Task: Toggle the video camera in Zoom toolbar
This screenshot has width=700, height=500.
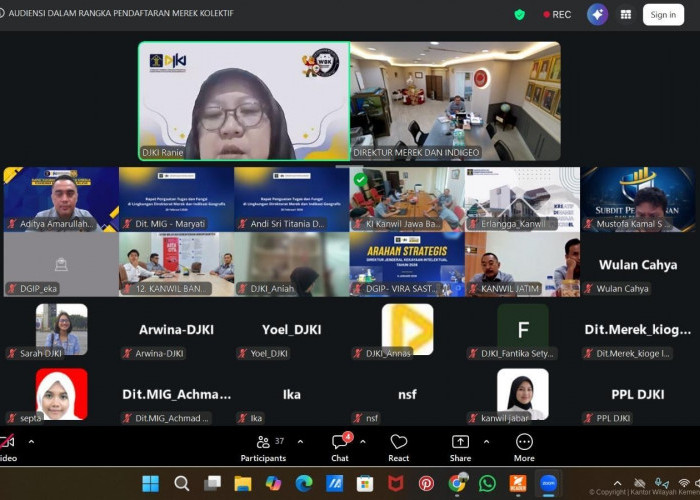Action: [7, 449]
